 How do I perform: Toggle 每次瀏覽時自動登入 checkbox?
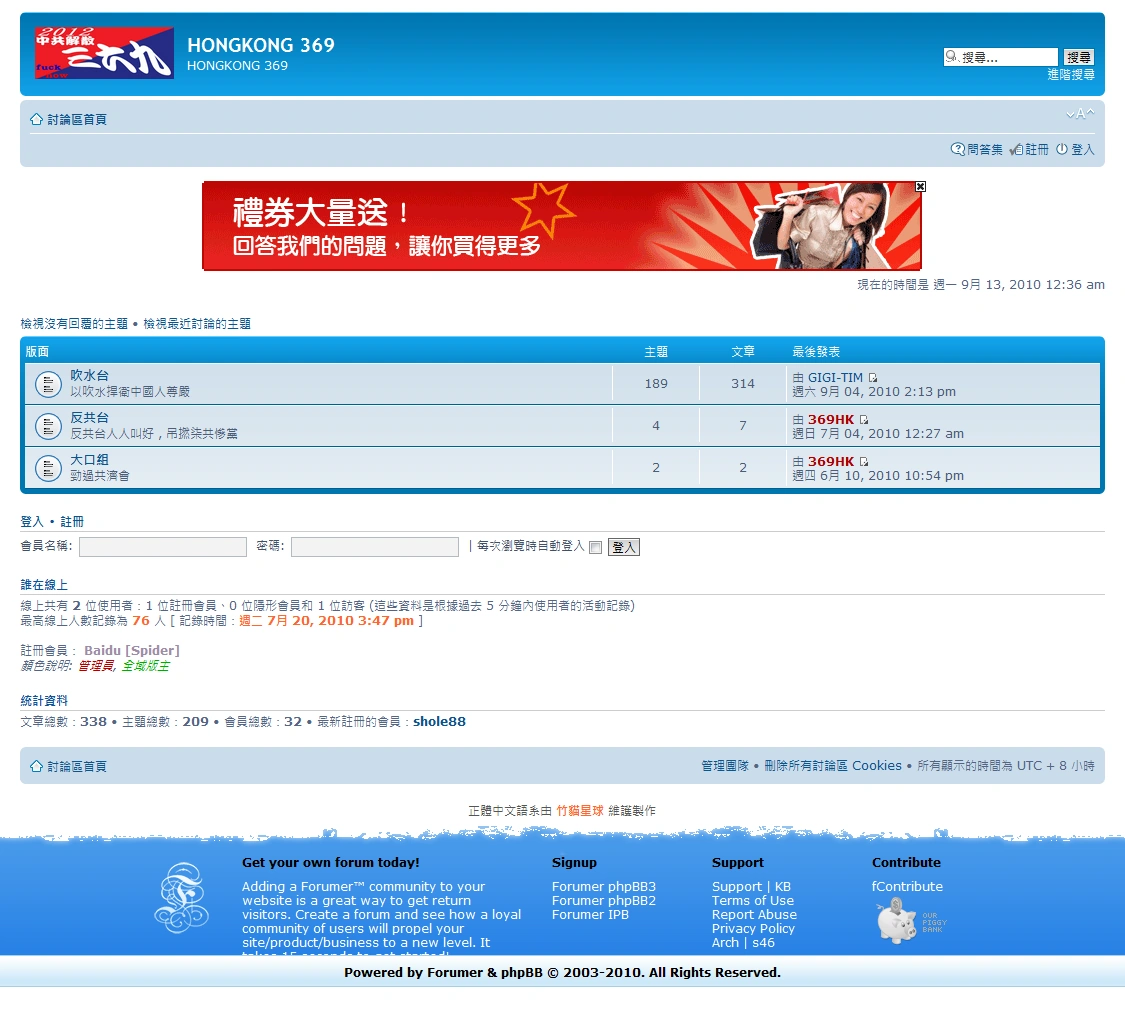click(x=595, y=547)
